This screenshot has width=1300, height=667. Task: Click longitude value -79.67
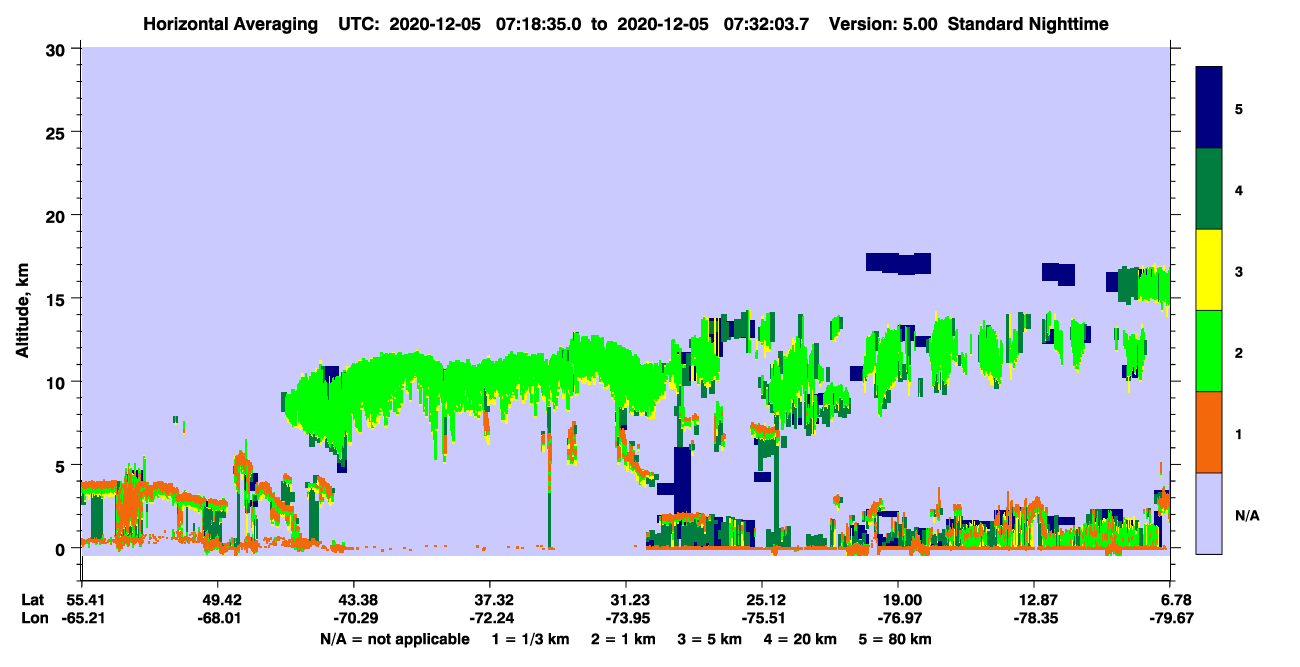(1170, 619)
